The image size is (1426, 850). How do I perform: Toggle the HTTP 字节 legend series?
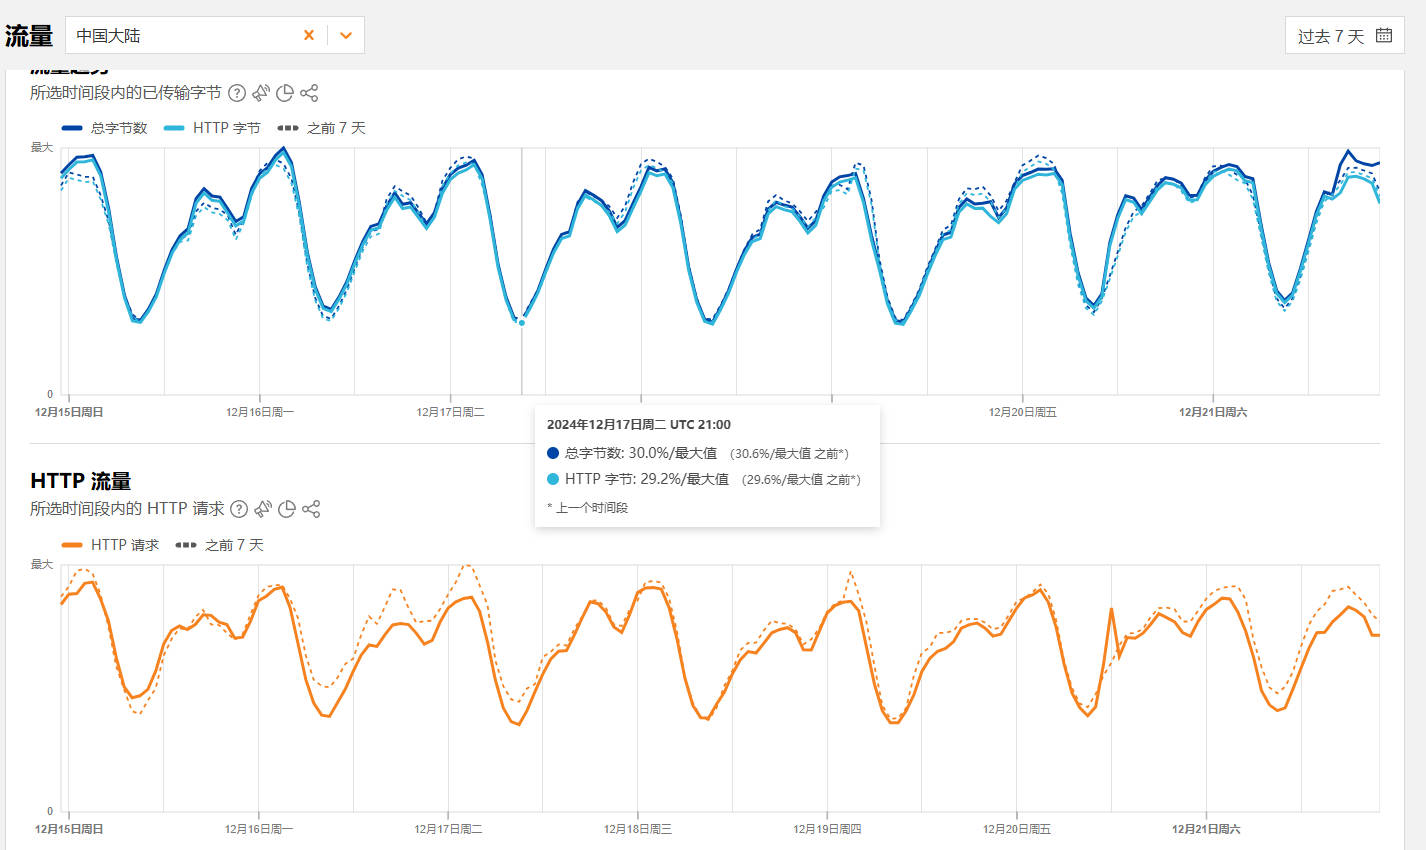click(213, 128)
